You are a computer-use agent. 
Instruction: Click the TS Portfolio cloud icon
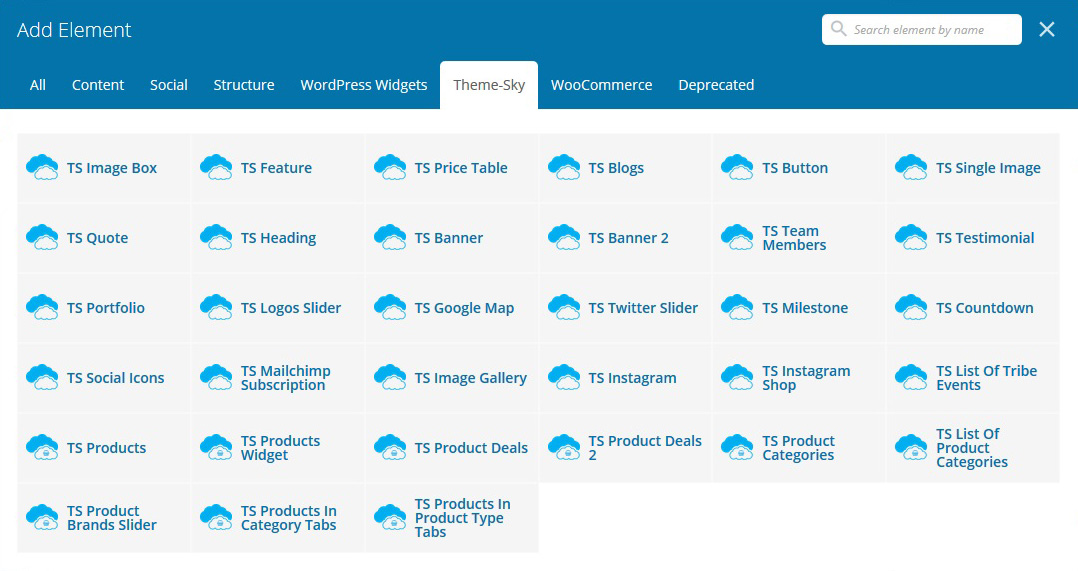42,308
